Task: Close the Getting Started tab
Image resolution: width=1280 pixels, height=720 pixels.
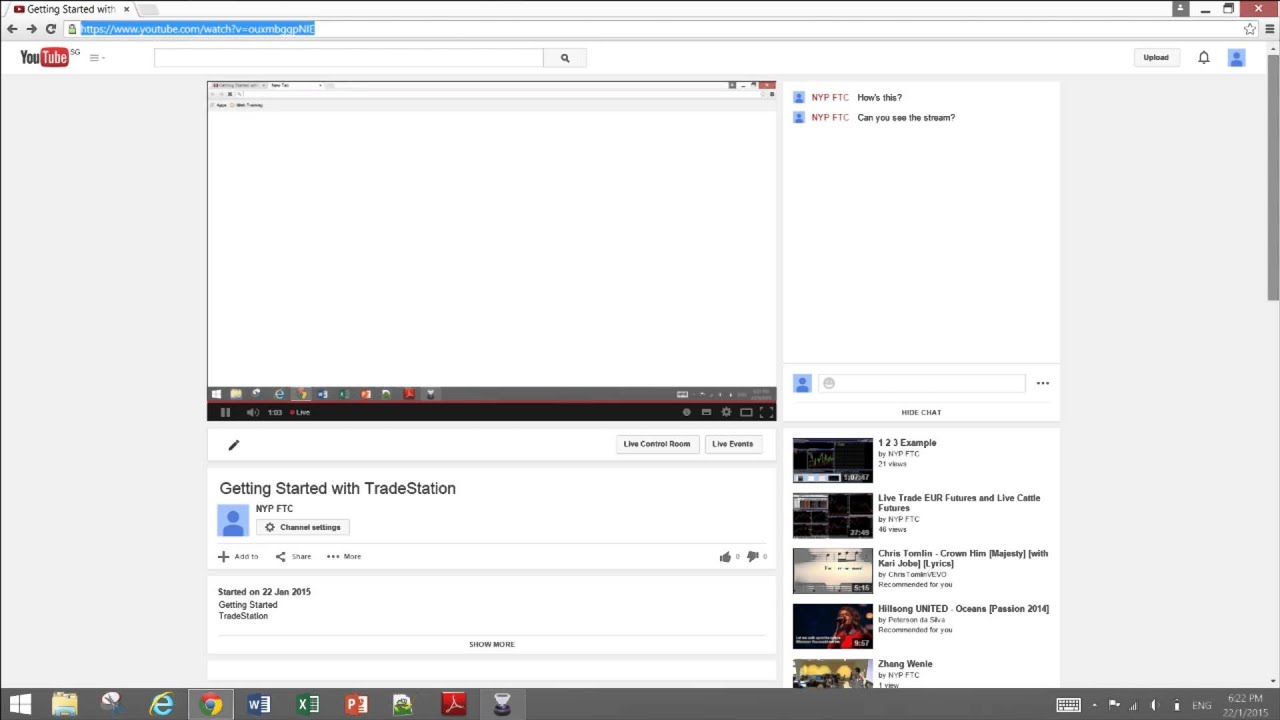Action: pos(126,9)
